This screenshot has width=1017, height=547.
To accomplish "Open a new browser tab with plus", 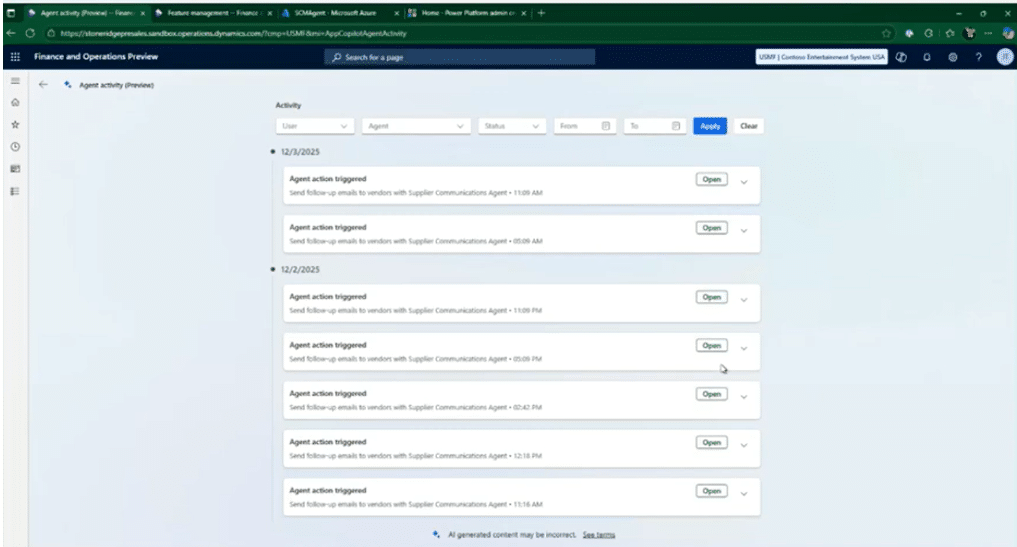I will pos(542,12).
